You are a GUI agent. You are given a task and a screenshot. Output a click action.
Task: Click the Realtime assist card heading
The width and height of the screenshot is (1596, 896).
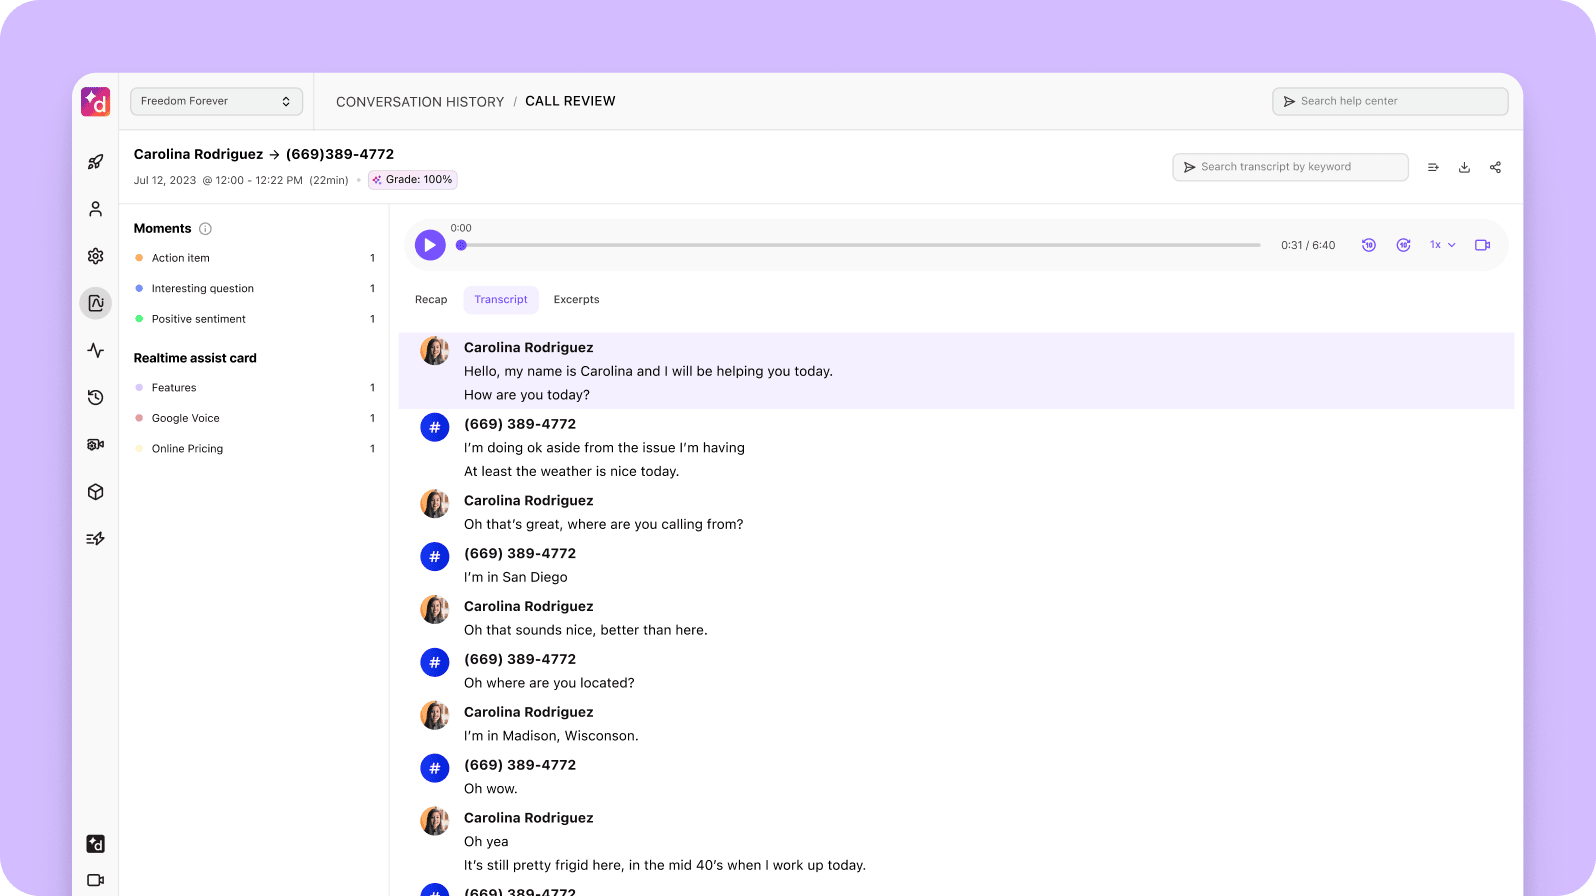(195, 358)
